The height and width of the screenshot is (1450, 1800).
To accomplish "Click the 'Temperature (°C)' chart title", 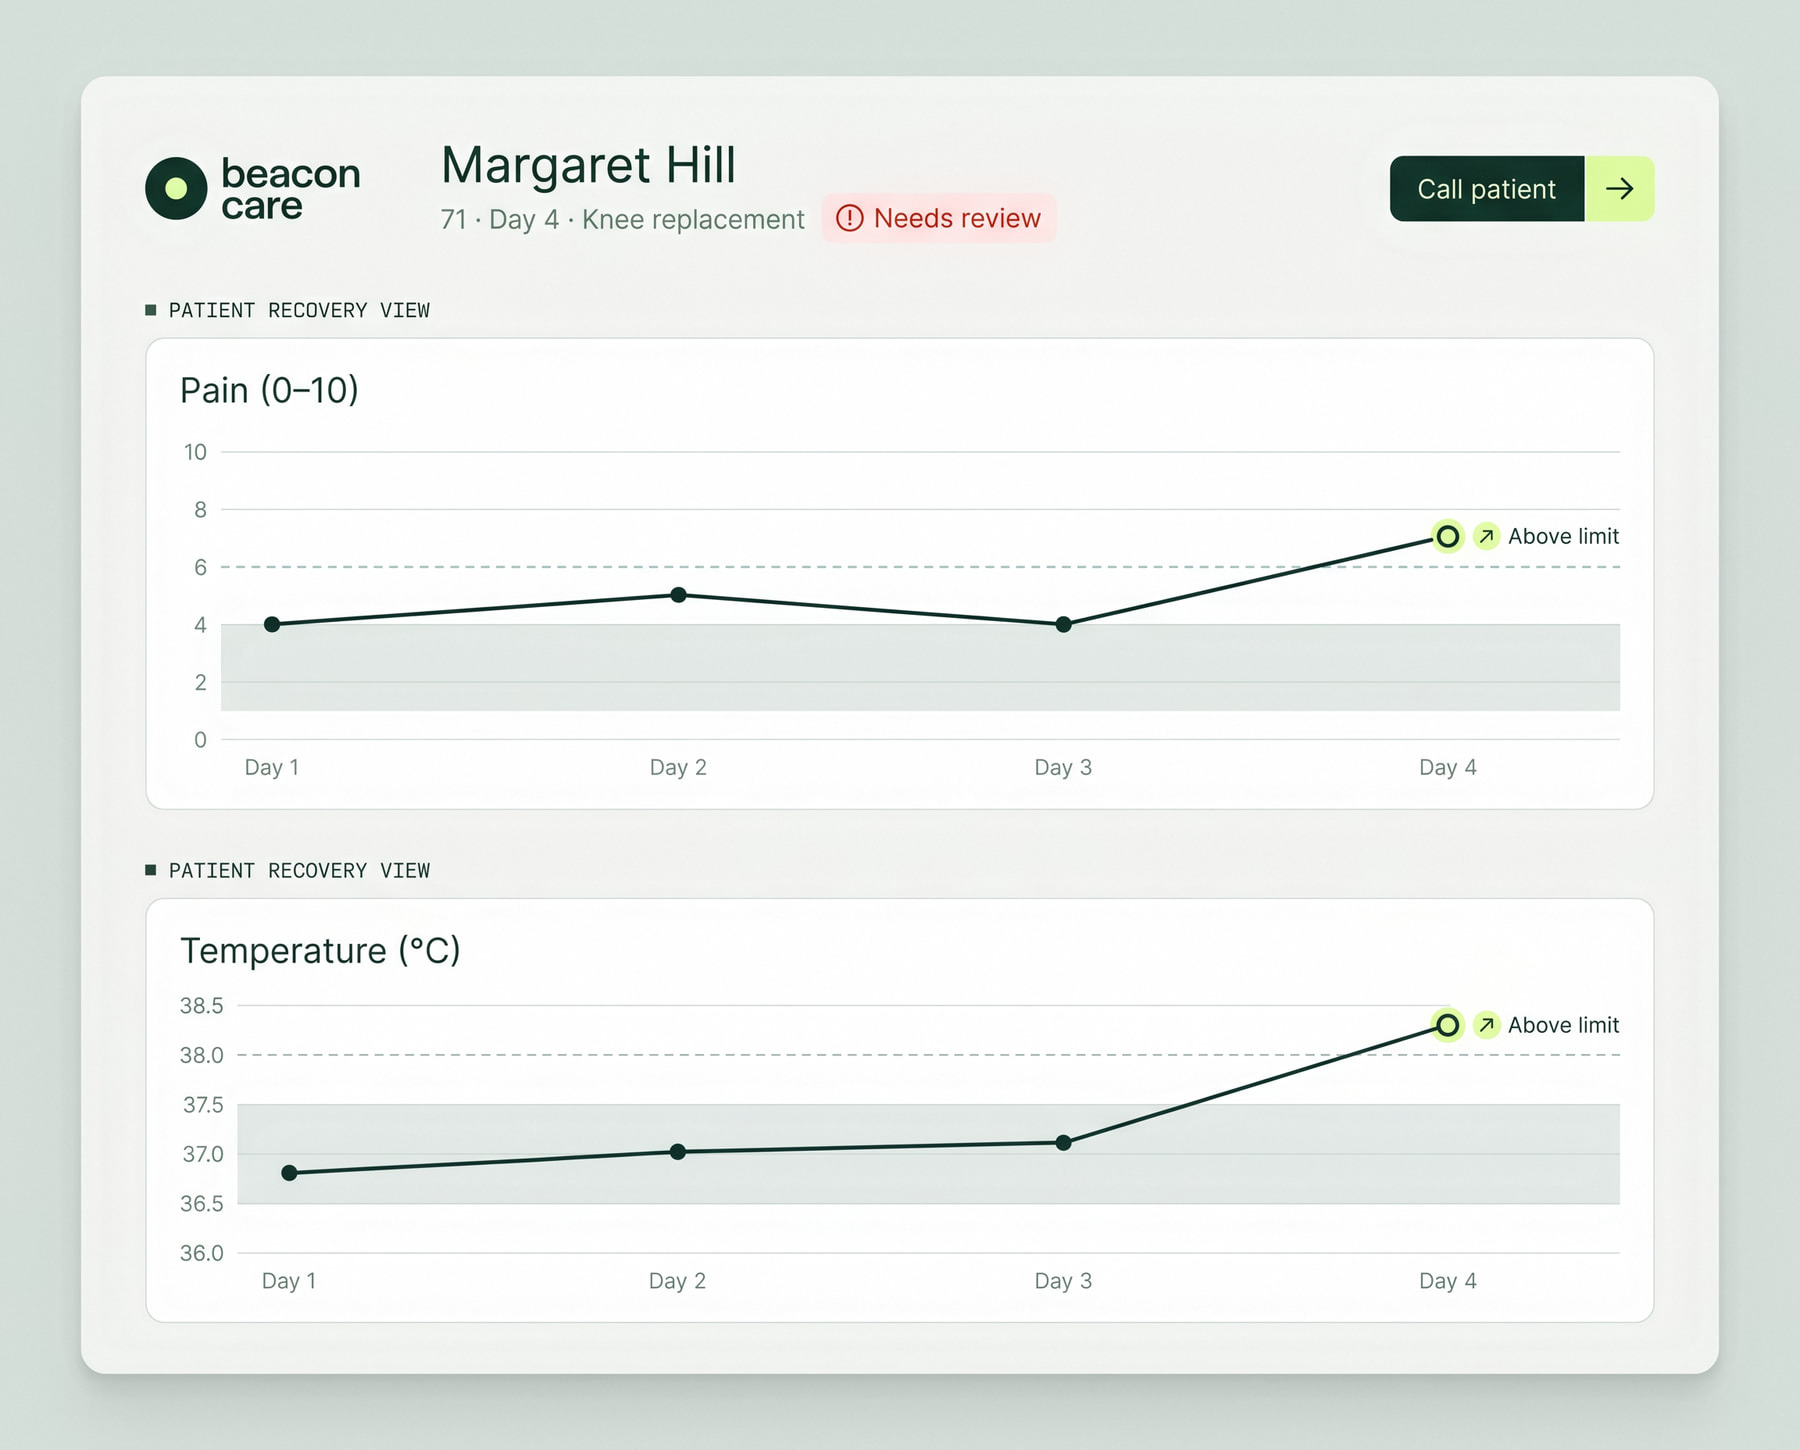I will point(320,951).
